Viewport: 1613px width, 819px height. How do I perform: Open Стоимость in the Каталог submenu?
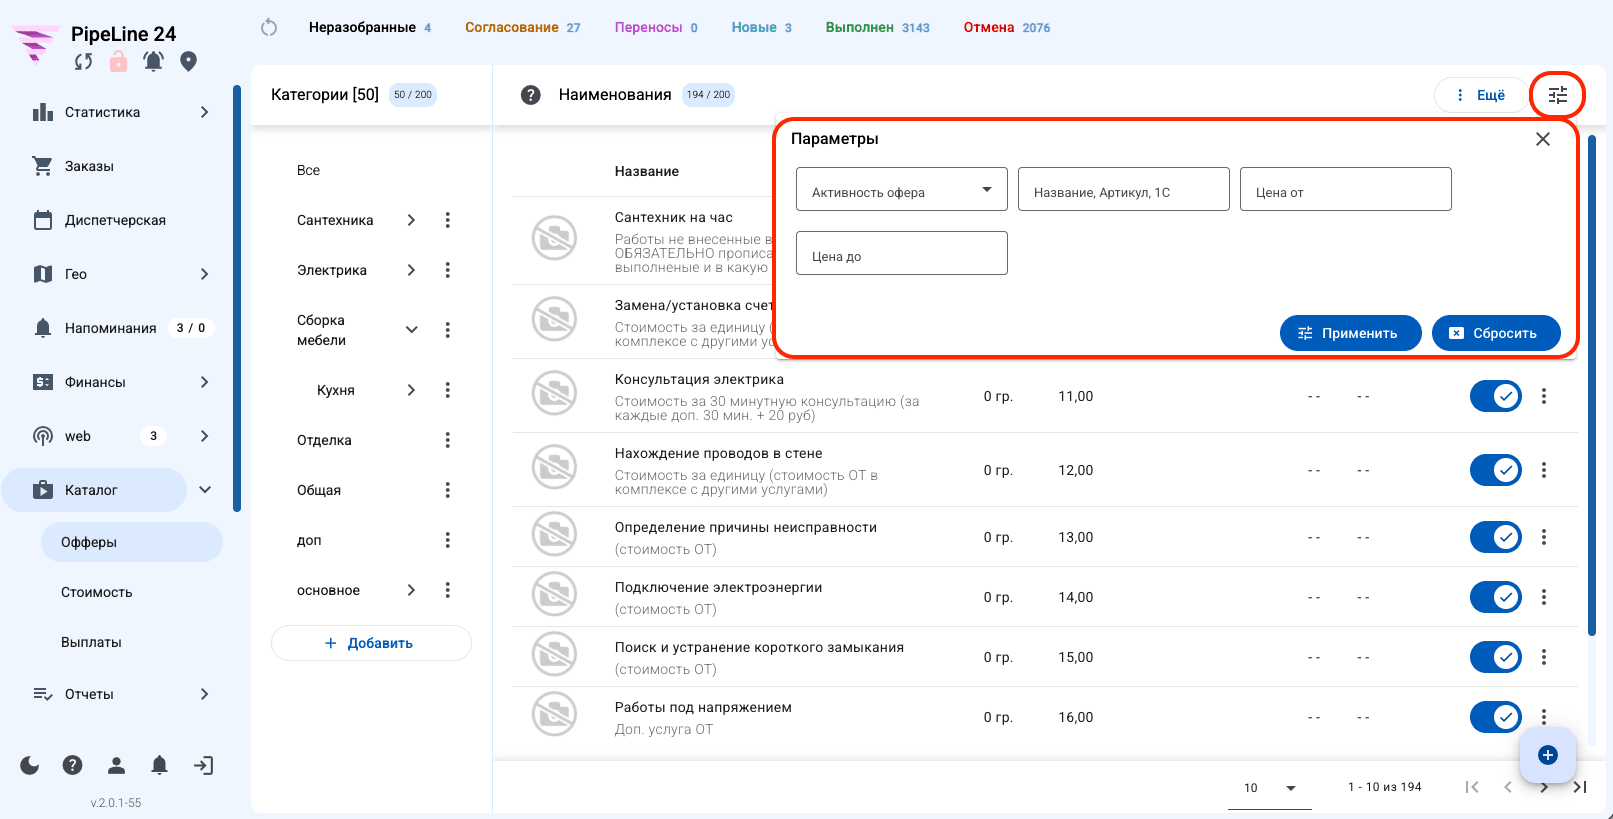pos(97,592)
